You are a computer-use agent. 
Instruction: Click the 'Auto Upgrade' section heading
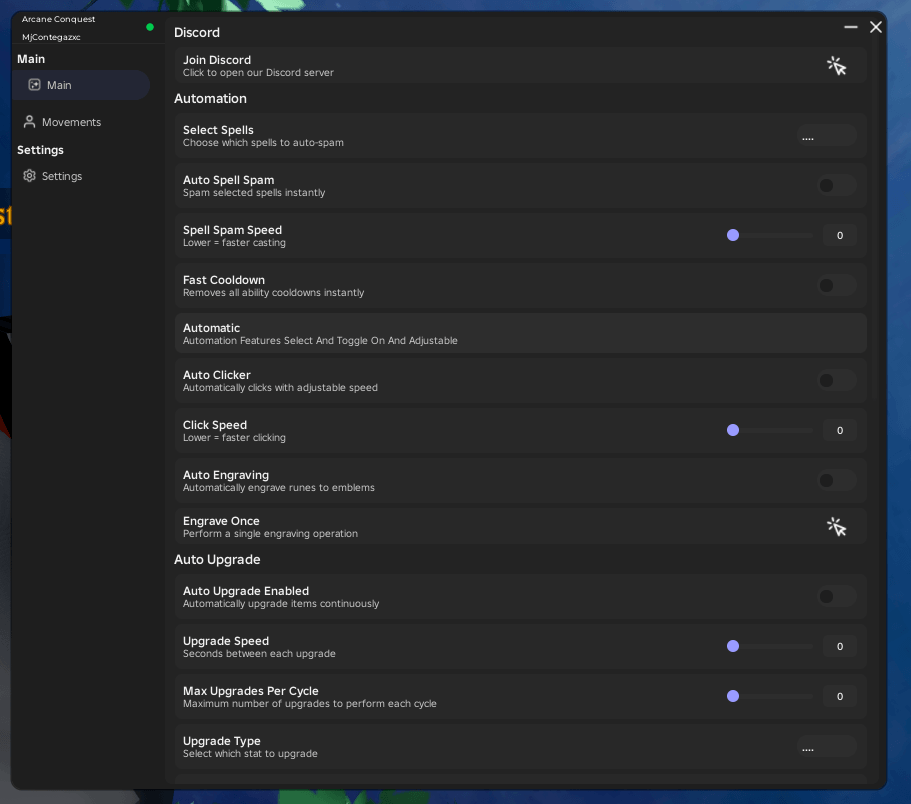[x=217, y=559]
